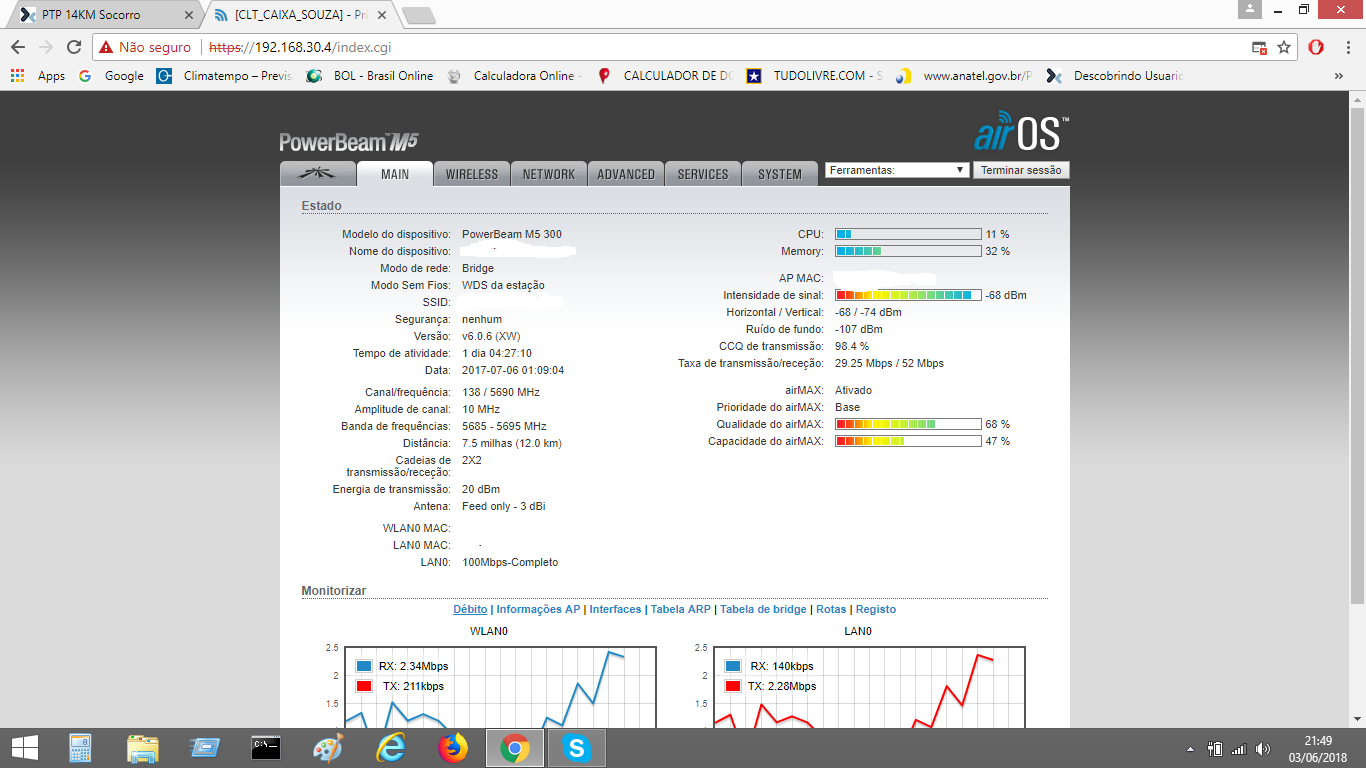Open the CALCULADOR DE DC bookmark
This screenshot has height=768, width=1366.
[665, 76]
